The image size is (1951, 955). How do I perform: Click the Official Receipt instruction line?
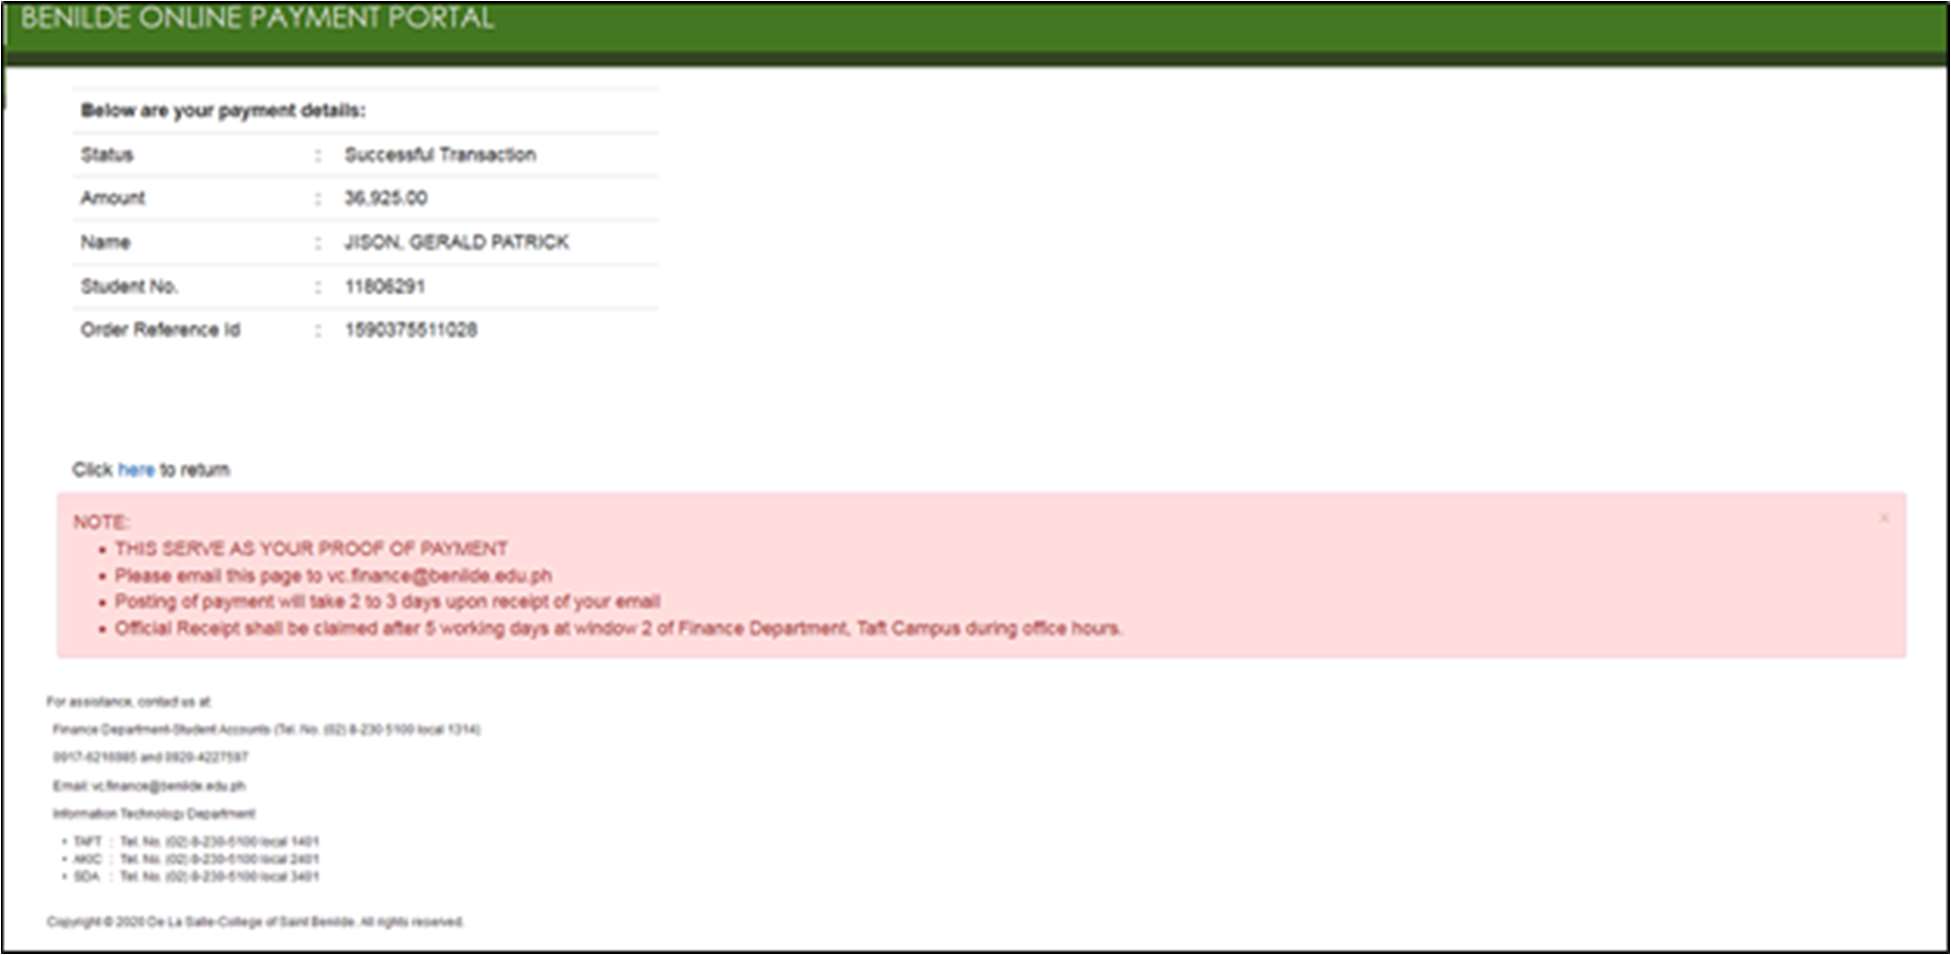click(x=620, y=629)
